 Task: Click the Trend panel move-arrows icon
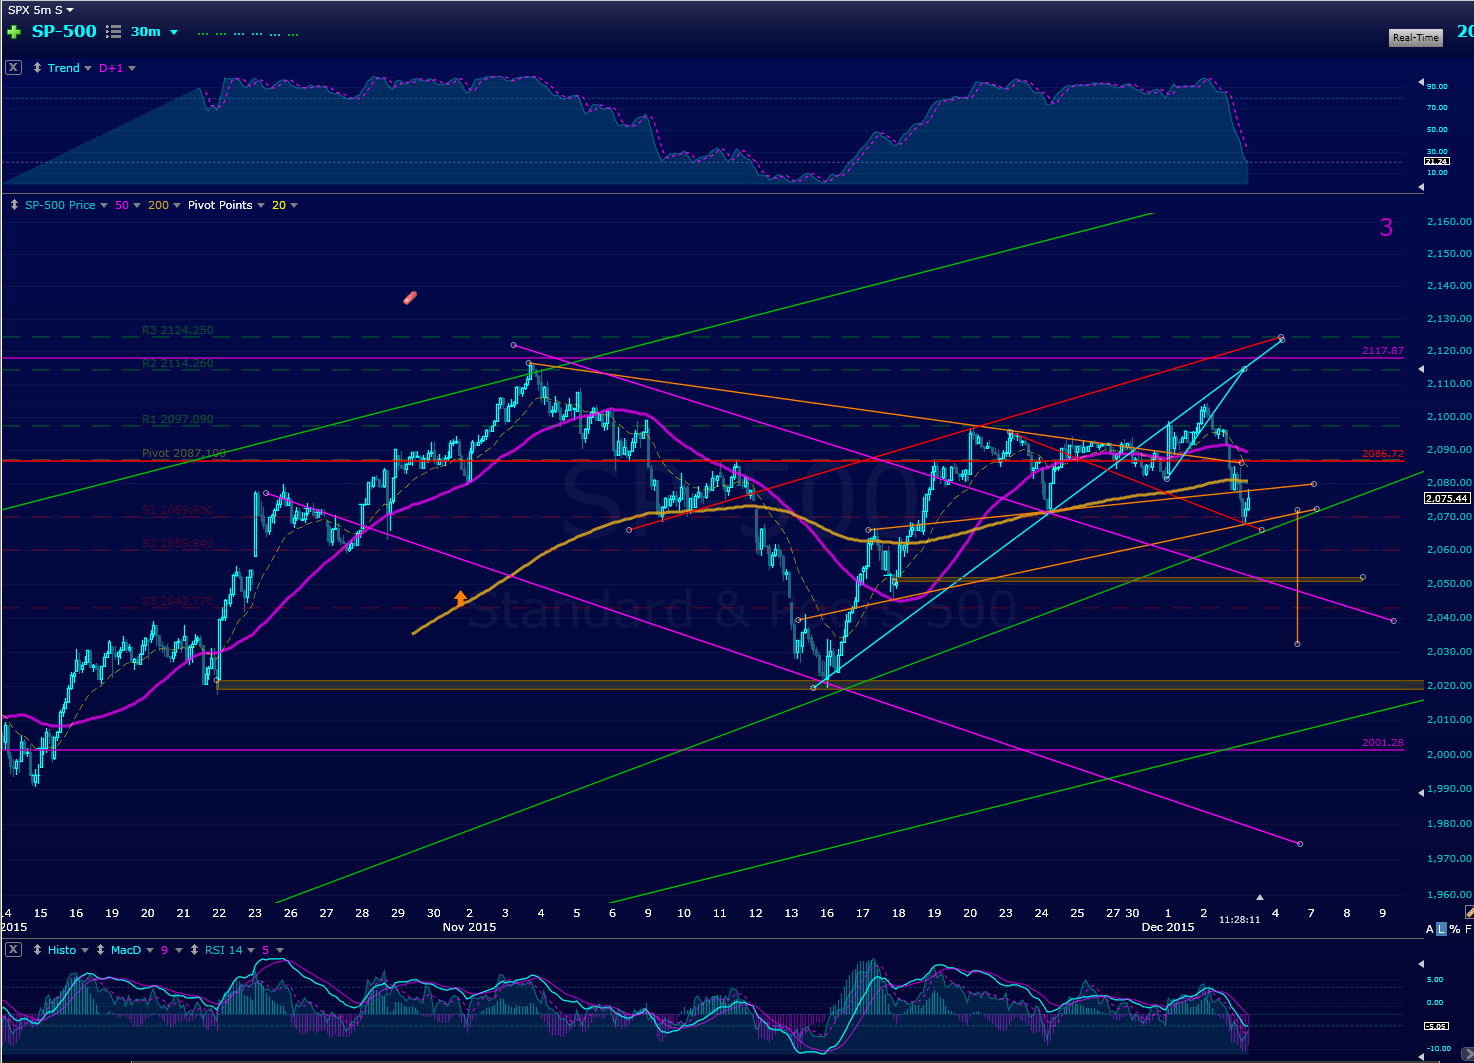coord(37,68)
